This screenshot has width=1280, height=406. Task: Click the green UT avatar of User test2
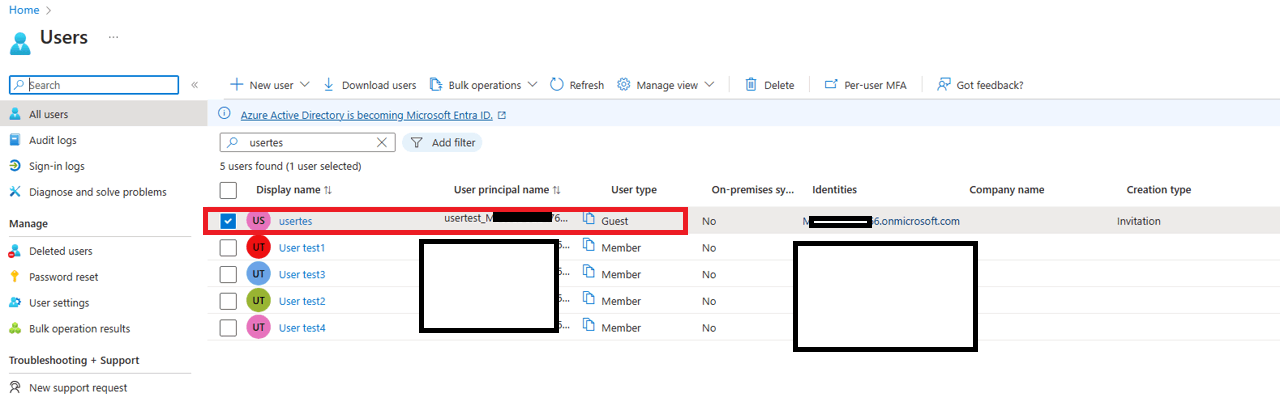click(x=259, y=301)
